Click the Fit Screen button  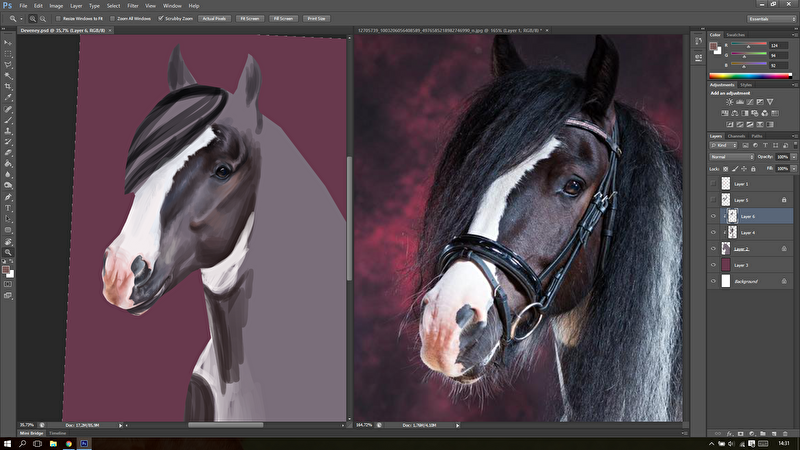pyautogui.click(x=248, y=18)
